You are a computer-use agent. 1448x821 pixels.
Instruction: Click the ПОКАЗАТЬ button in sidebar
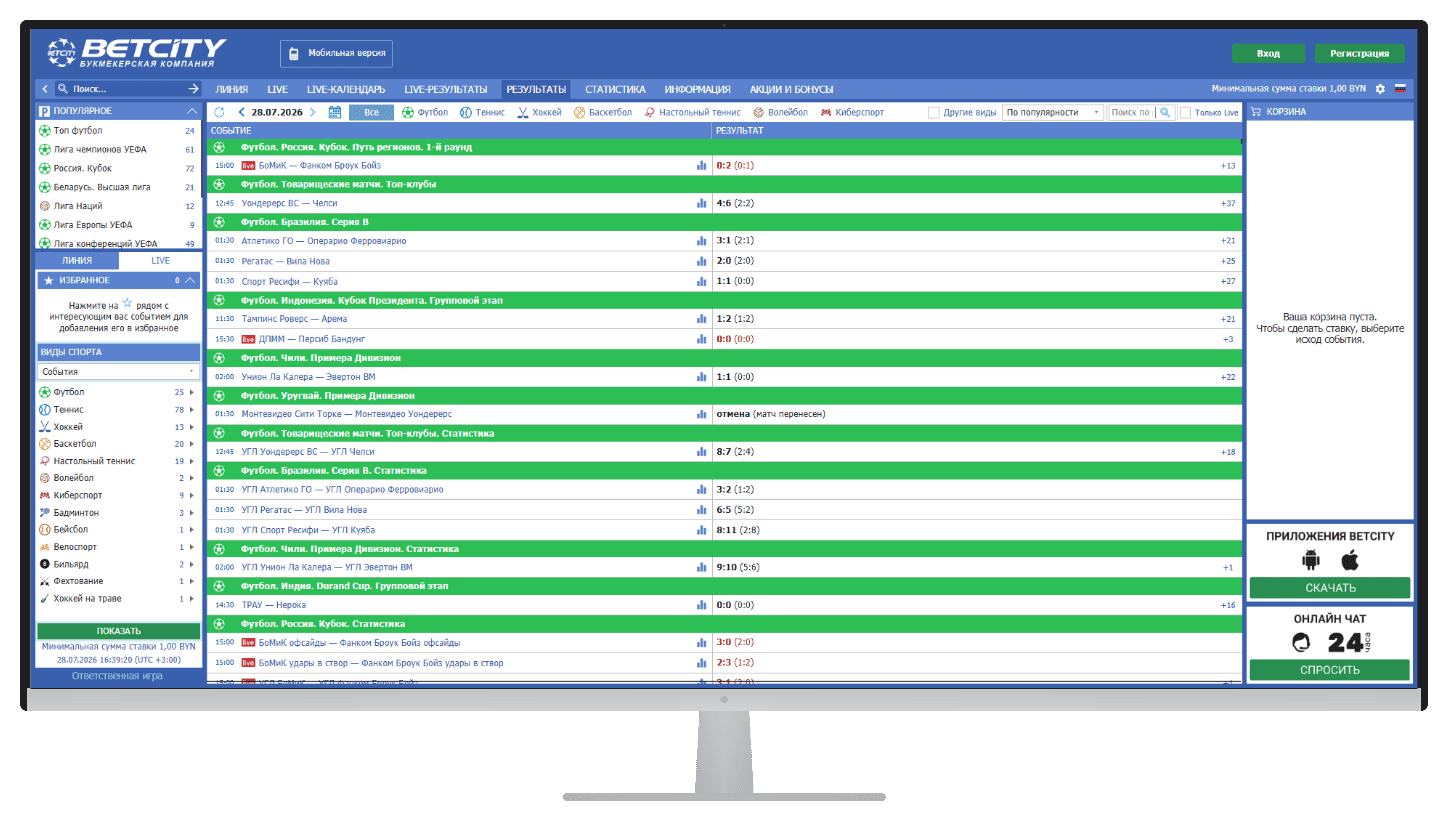pos(119,631)
